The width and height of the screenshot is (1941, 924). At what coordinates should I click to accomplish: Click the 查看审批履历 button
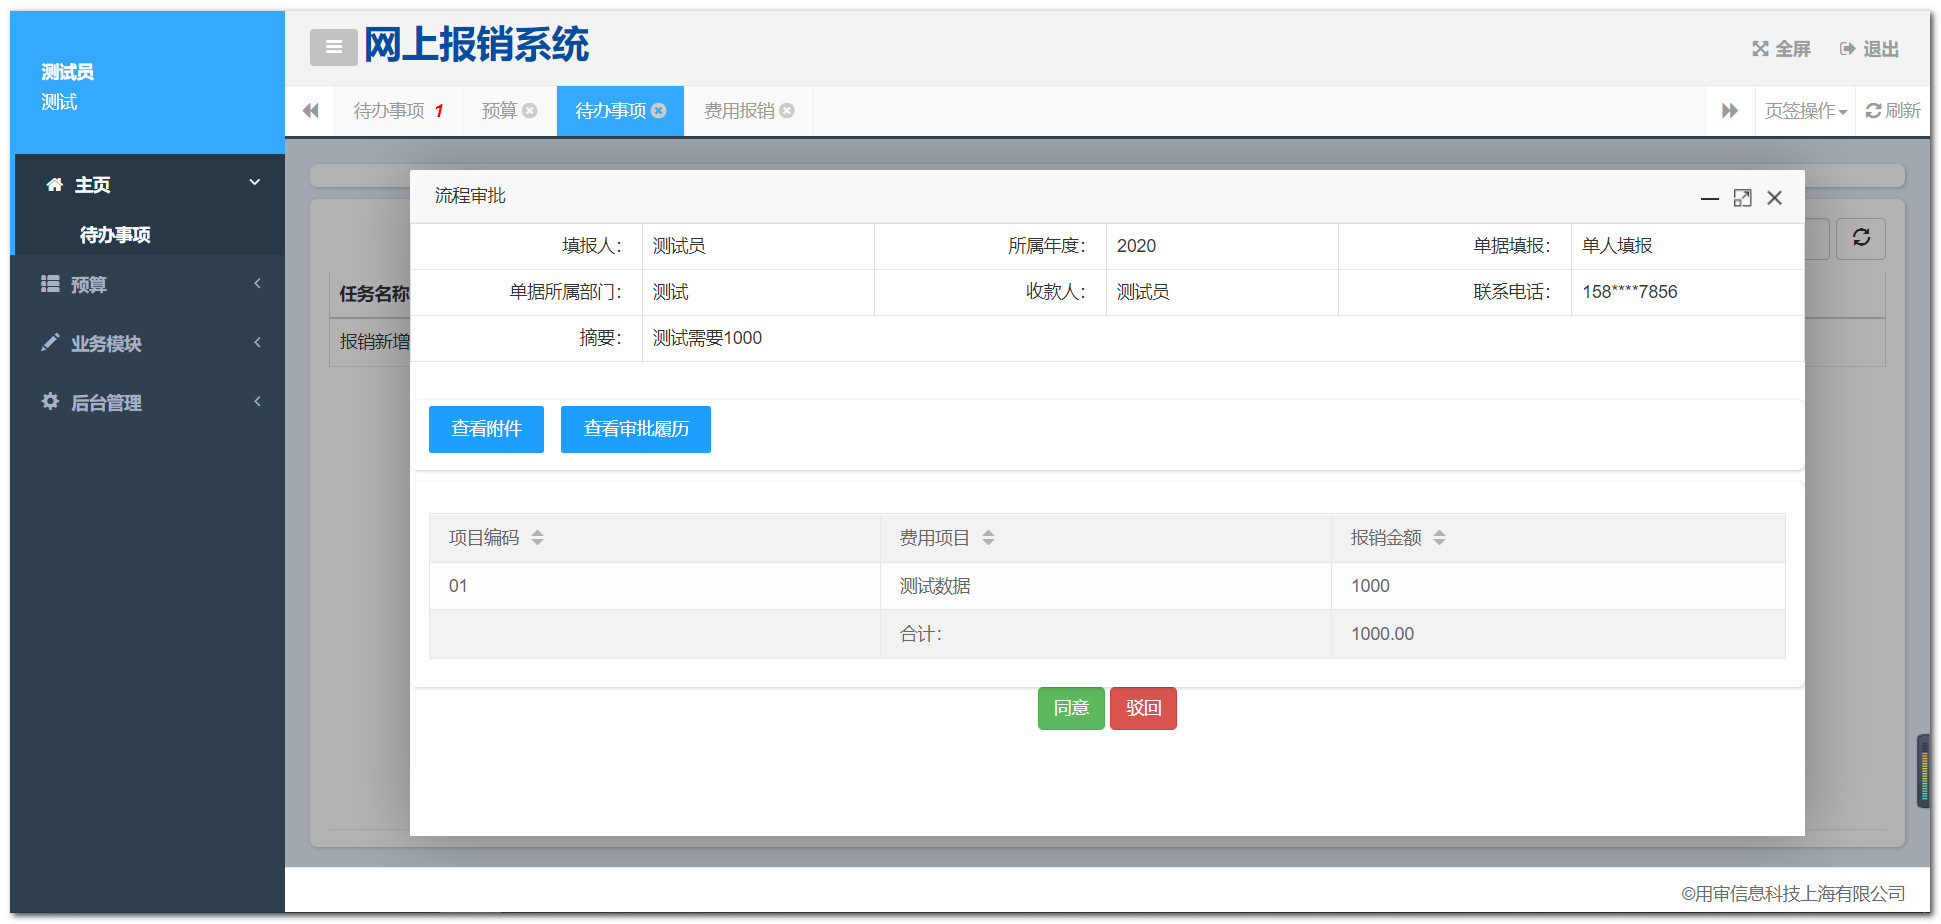click(635, 429)
